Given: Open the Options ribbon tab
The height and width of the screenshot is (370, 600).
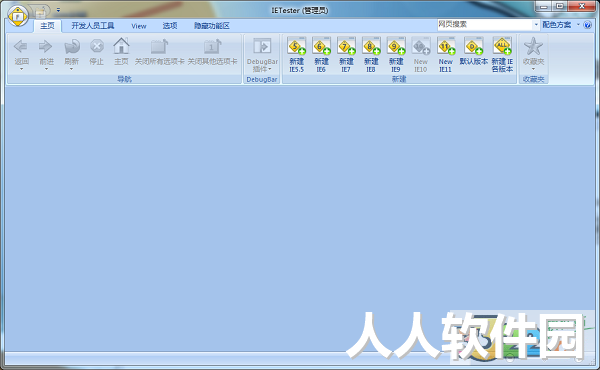Looking at the screenshot, I should point(170,26).
